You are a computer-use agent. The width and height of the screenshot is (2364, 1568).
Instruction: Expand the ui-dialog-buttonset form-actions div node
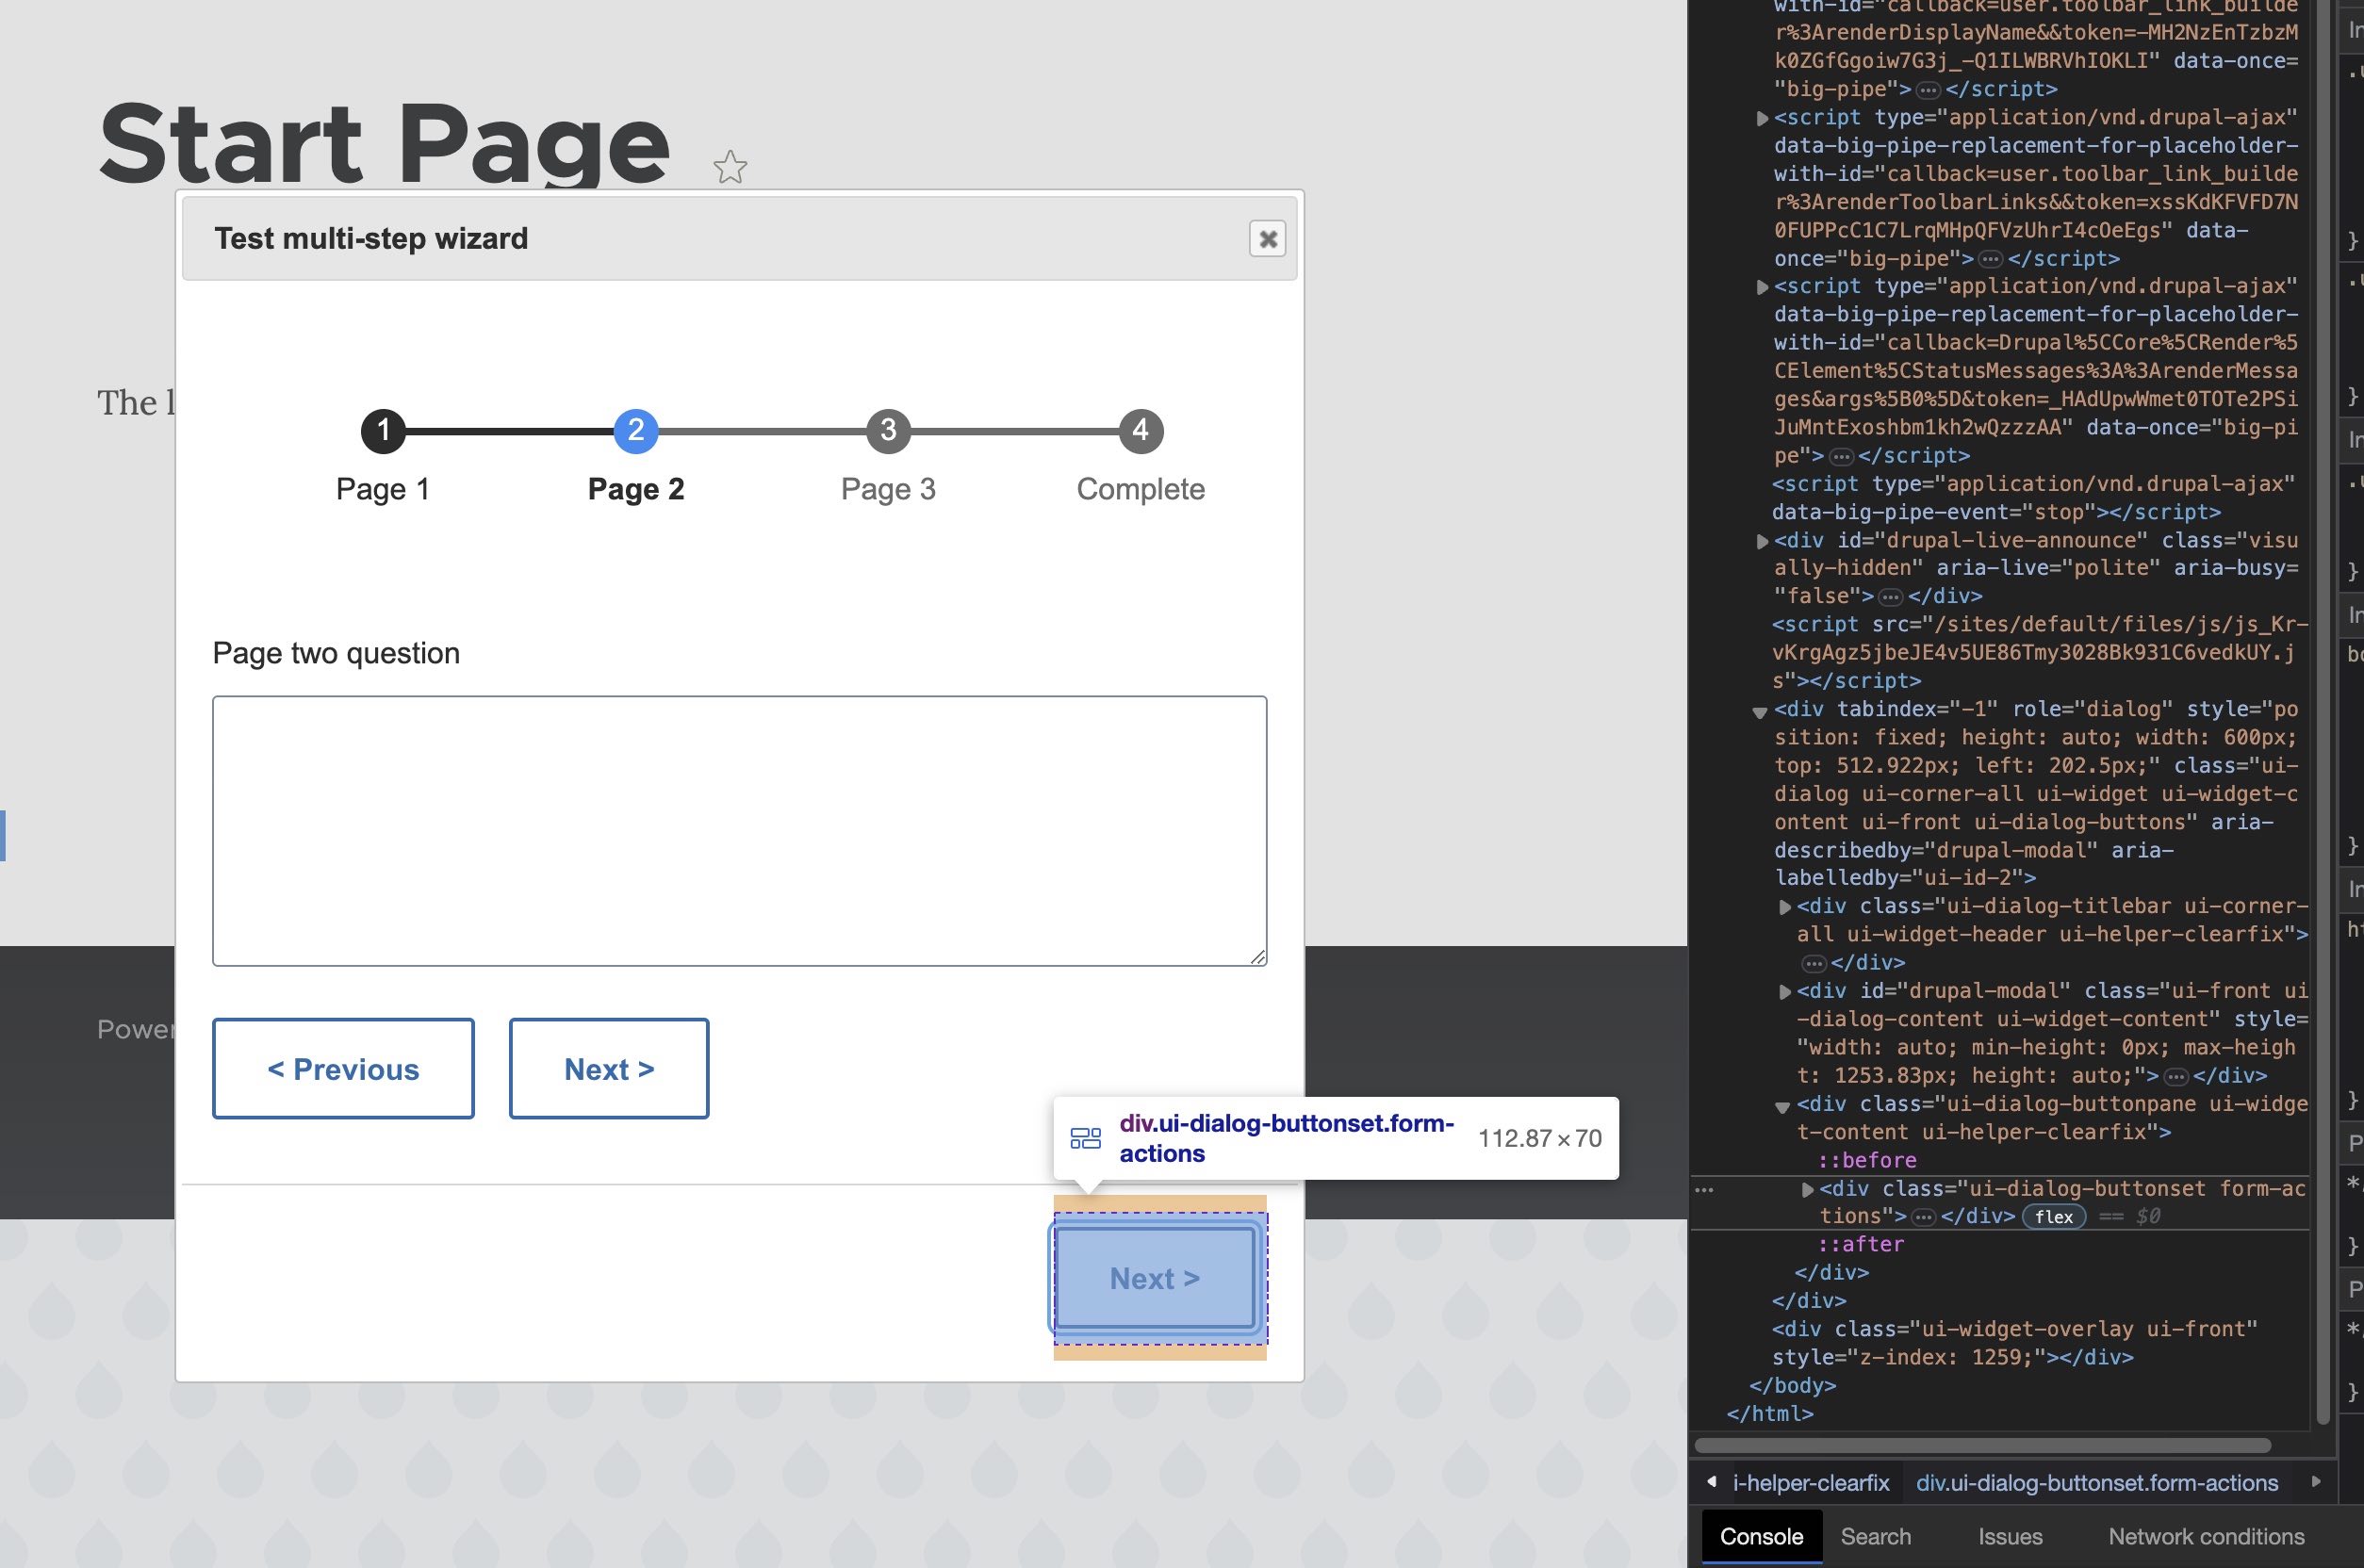coord(1807,1189)
